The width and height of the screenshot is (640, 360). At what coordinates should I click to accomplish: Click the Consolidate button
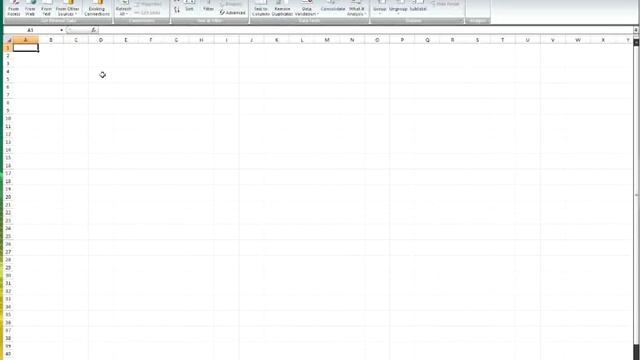coord(333,6)
